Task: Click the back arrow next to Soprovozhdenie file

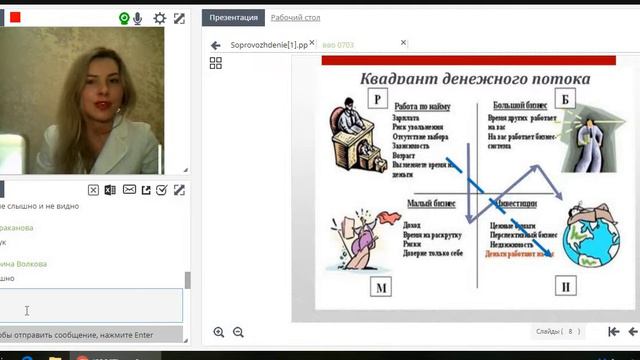Action: [216, 45]
